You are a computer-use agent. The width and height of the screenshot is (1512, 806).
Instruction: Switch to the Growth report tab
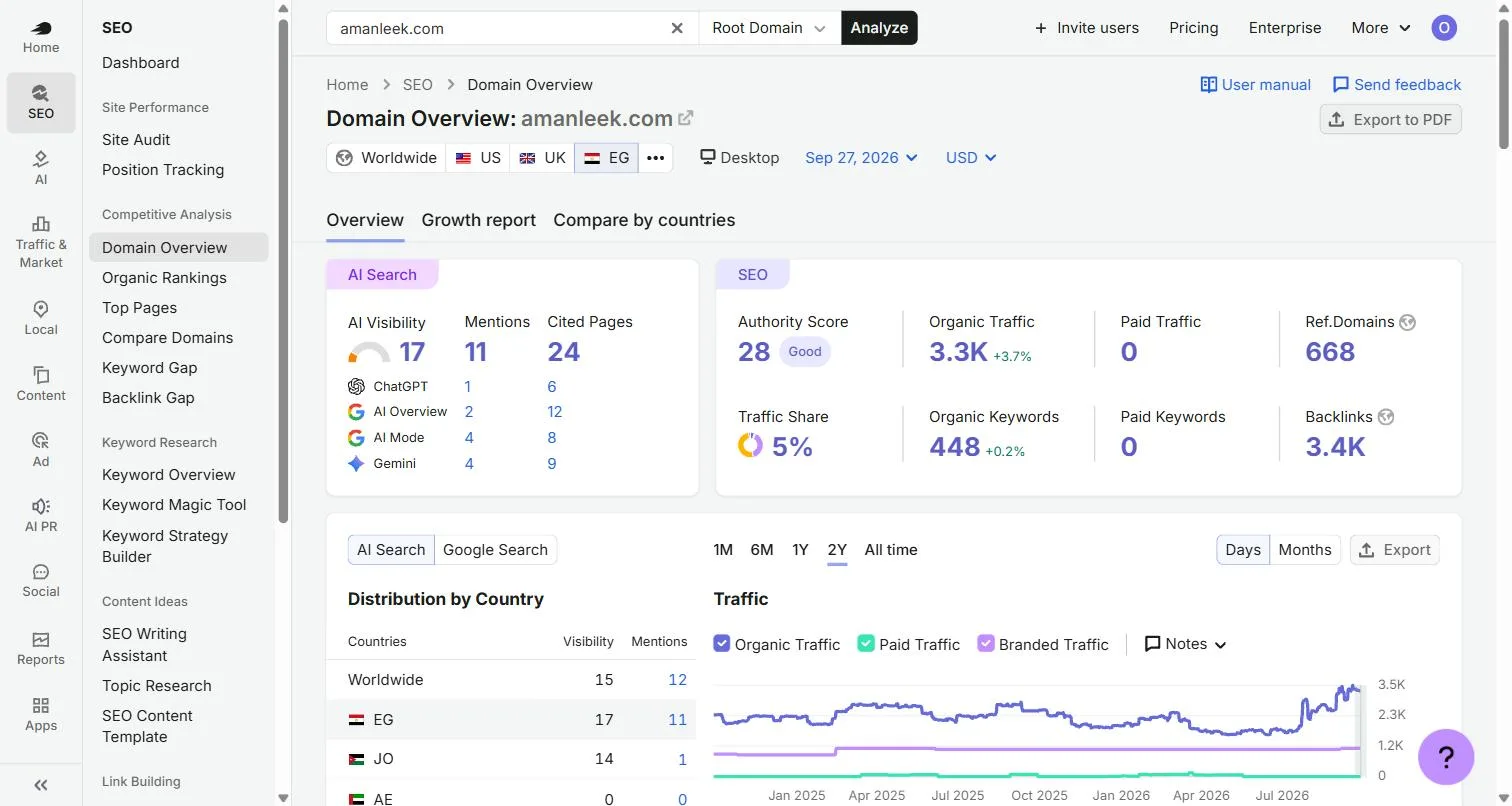tap(479, 220)
